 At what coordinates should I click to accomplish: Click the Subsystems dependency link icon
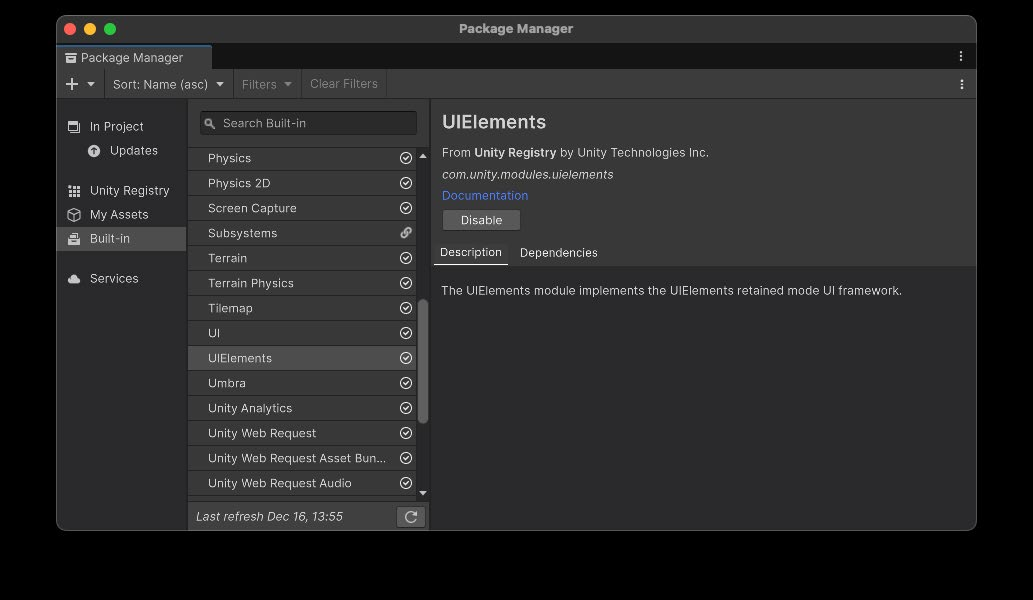click(x=406, y=233)
